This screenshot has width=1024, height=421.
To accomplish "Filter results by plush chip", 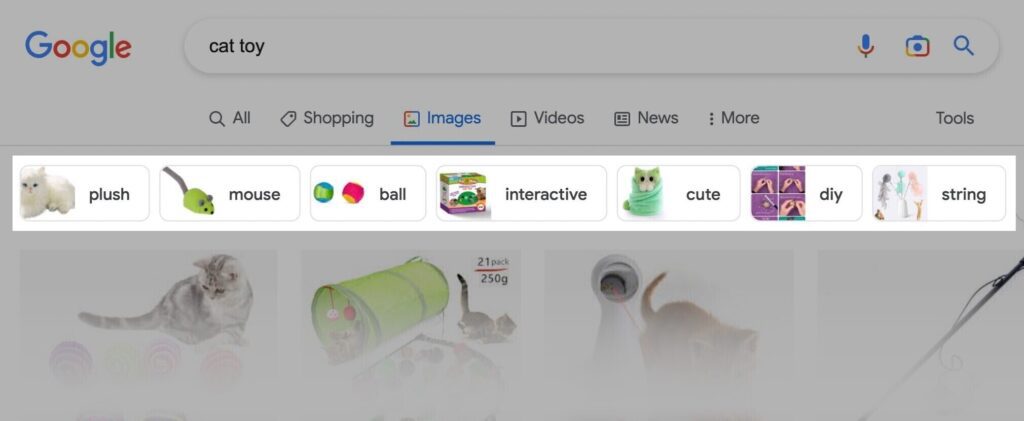I will click(84, 193).
